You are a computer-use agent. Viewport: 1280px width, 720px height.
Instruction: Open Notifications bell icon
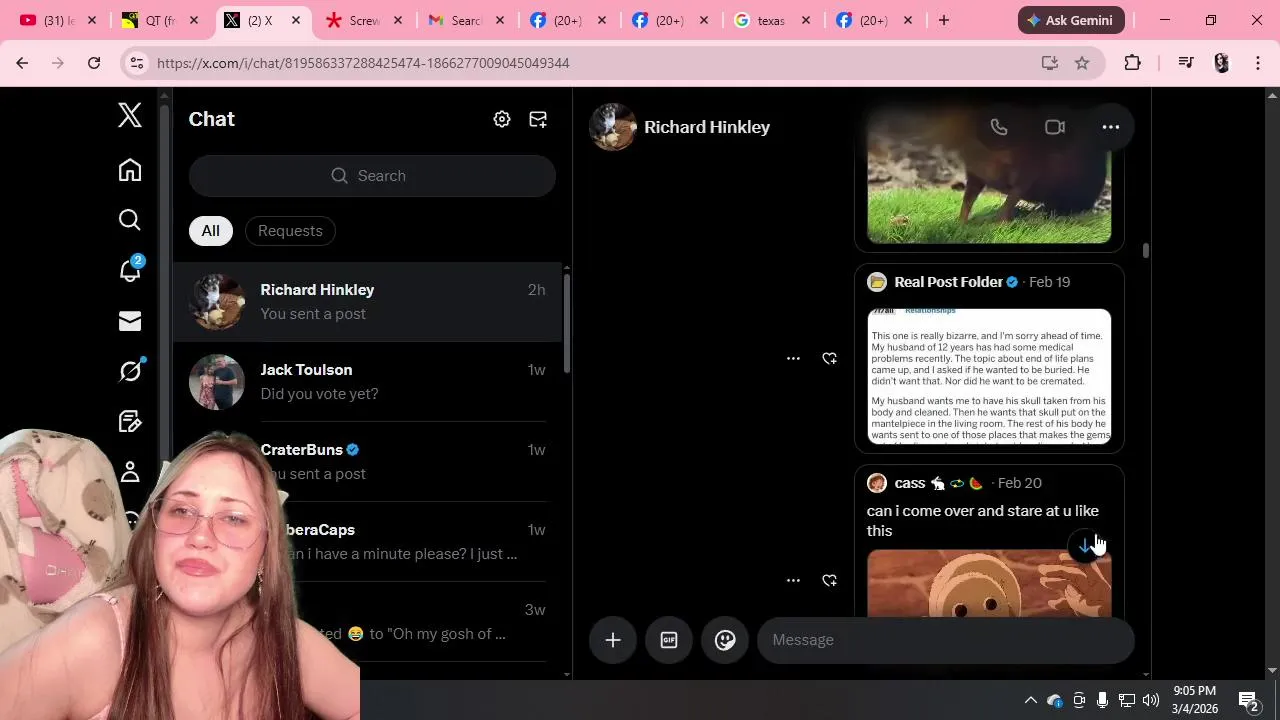pos(130,270)
